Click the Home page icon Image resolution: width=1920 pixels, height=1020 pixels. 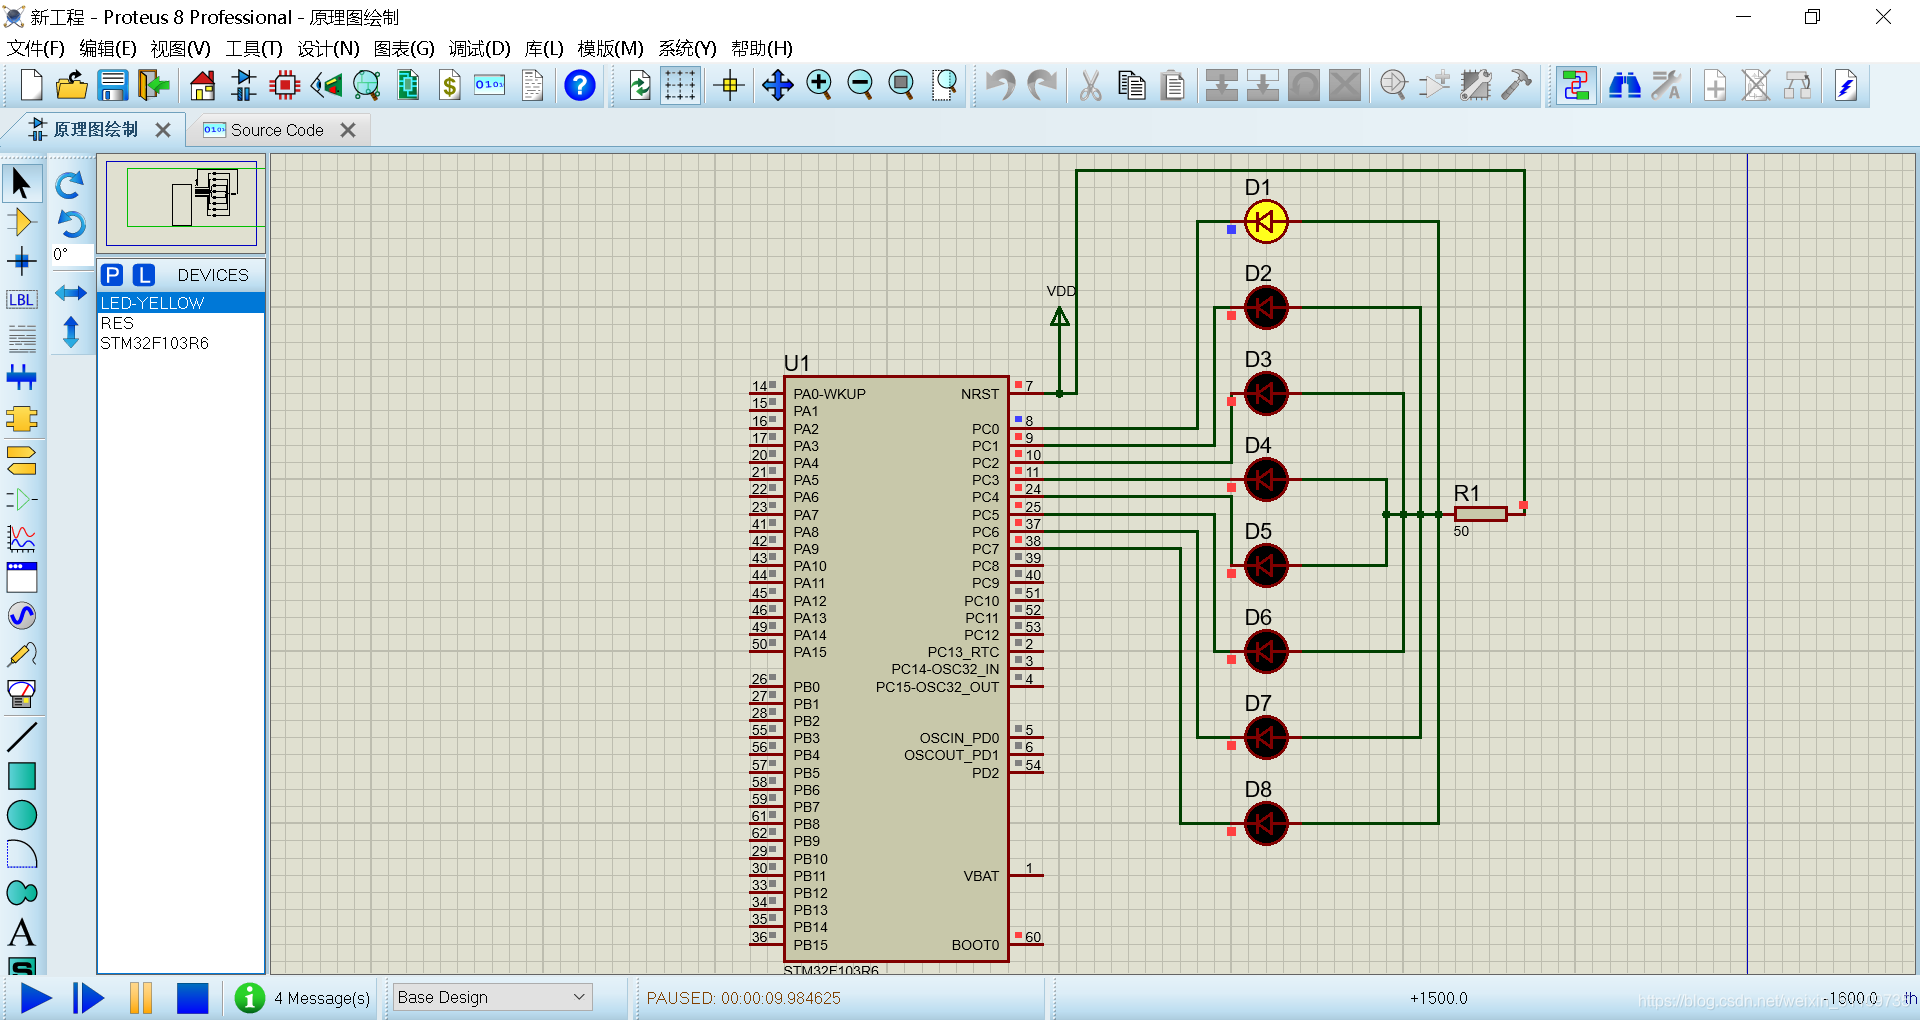click(203, 86)
